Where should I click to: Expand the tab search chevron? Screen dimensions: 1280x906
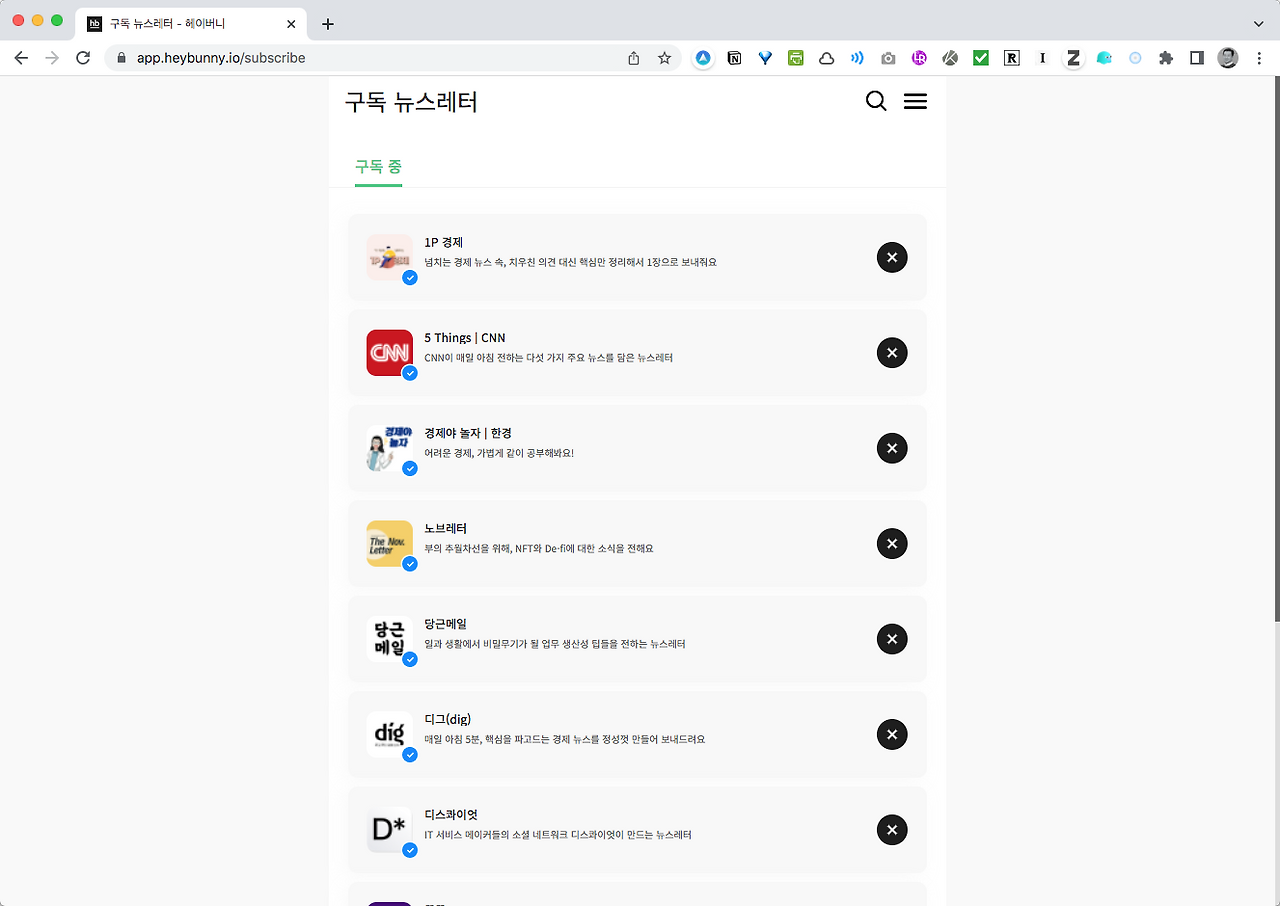[x=1258, y=23]
